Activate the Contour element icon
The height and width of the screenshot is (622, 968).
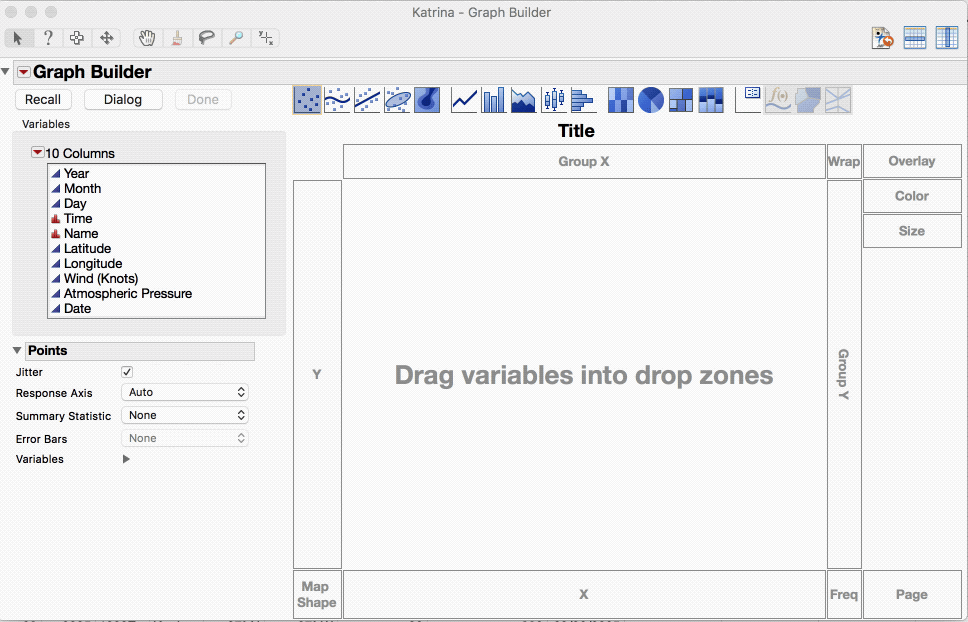click(x=427, y=99)
